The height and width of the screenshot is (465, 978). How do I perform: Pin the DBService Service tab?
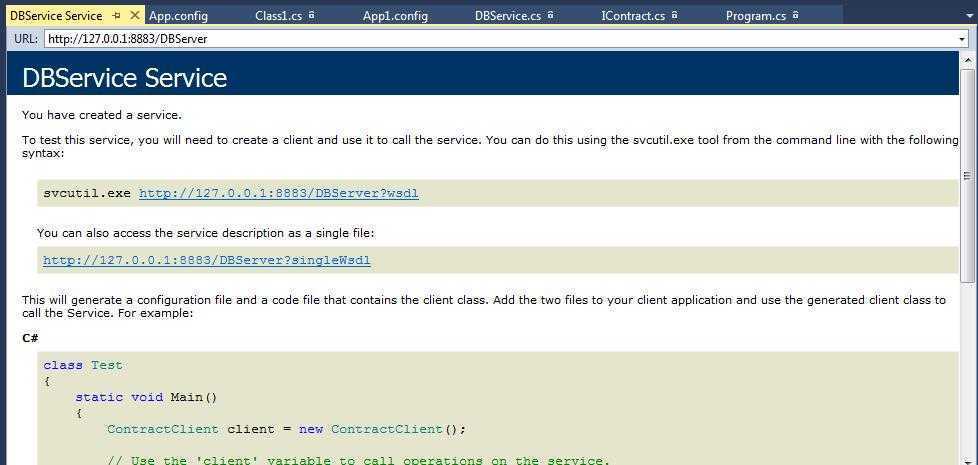[117, 16]
